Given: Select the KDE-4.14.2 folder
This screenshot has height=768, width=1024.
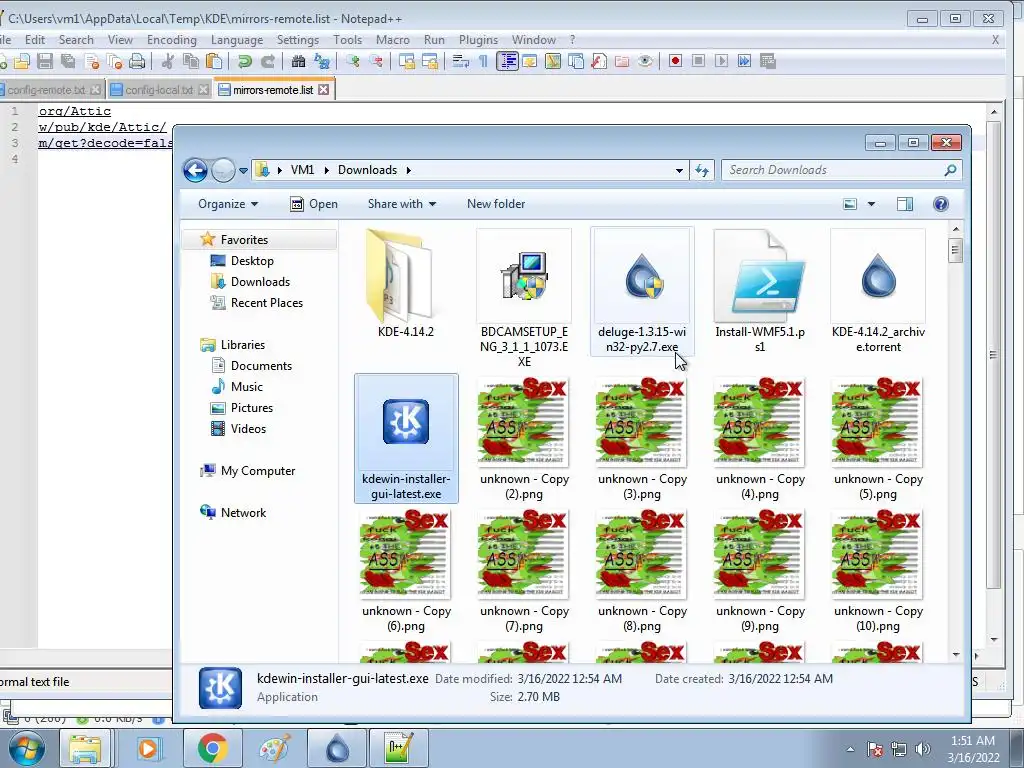Looking at the screenshot, I should pyautogui.click(x=406, y=284).
